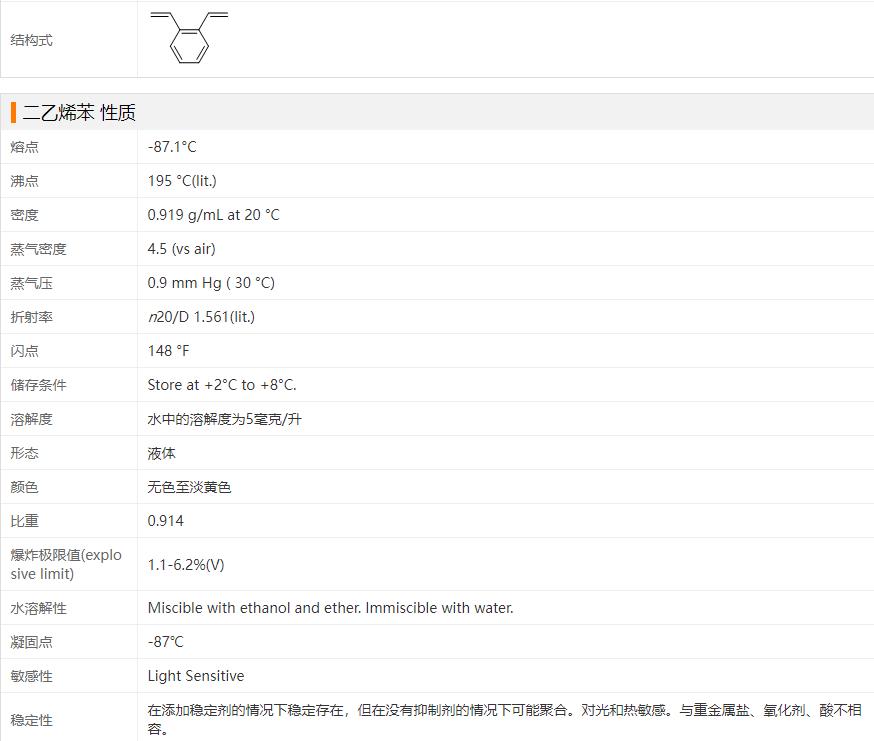This screenshot has width=874, height=741.
Task: Click the 溶解度 water solubility value
Action: (x=224, y=419)
